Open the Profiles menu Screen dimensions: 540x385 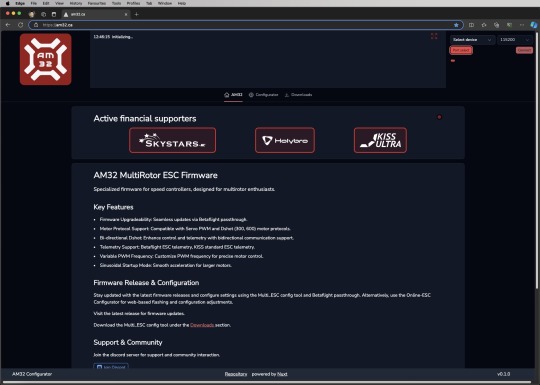(133, 3)
